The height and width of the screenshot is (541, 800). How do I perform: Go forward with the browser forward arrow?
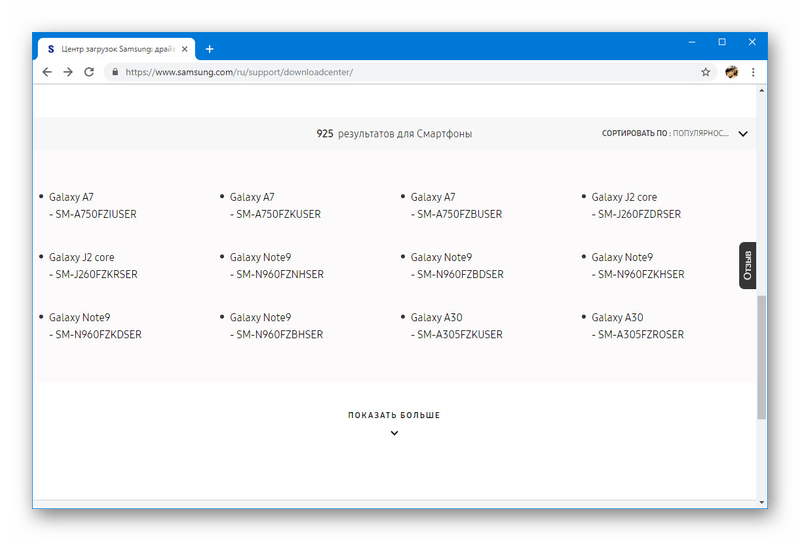coord(68,72)
